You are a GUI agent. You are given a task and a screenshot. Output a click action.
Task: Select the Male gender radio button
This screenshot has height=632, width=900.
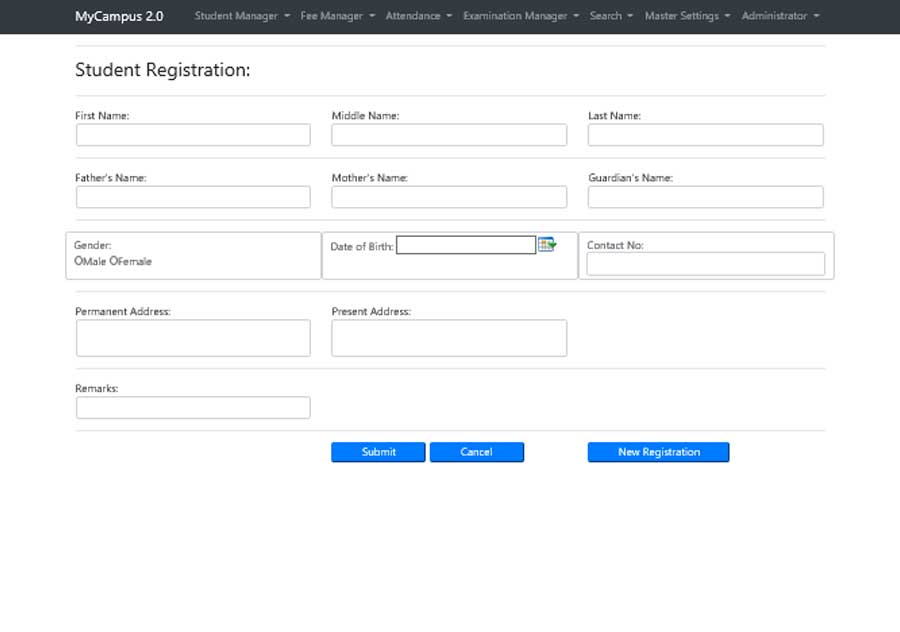(78, 261)
